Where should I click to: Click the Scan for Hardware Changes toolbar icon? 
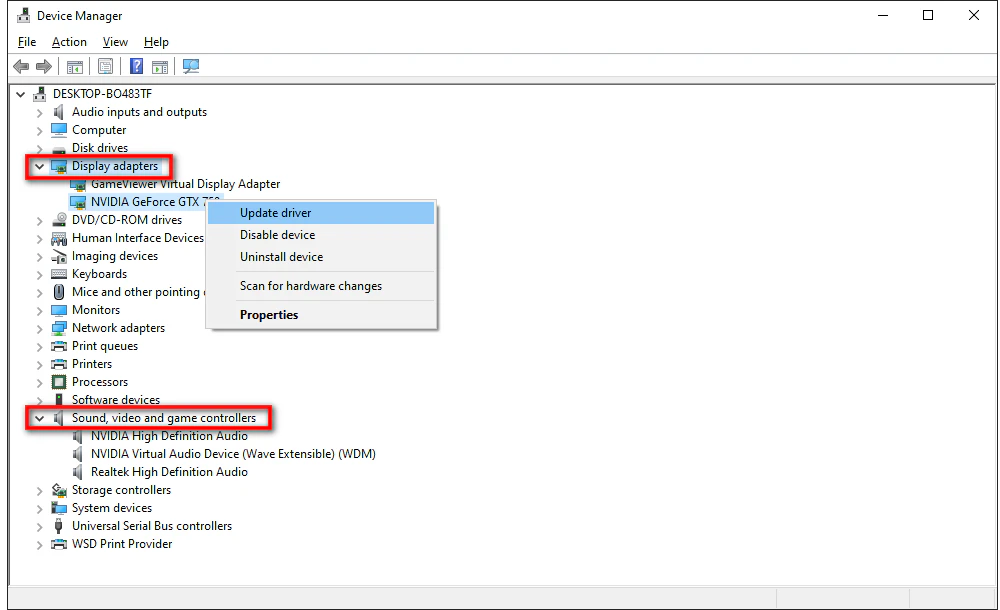pyautogui.click(x=191, y=66)
